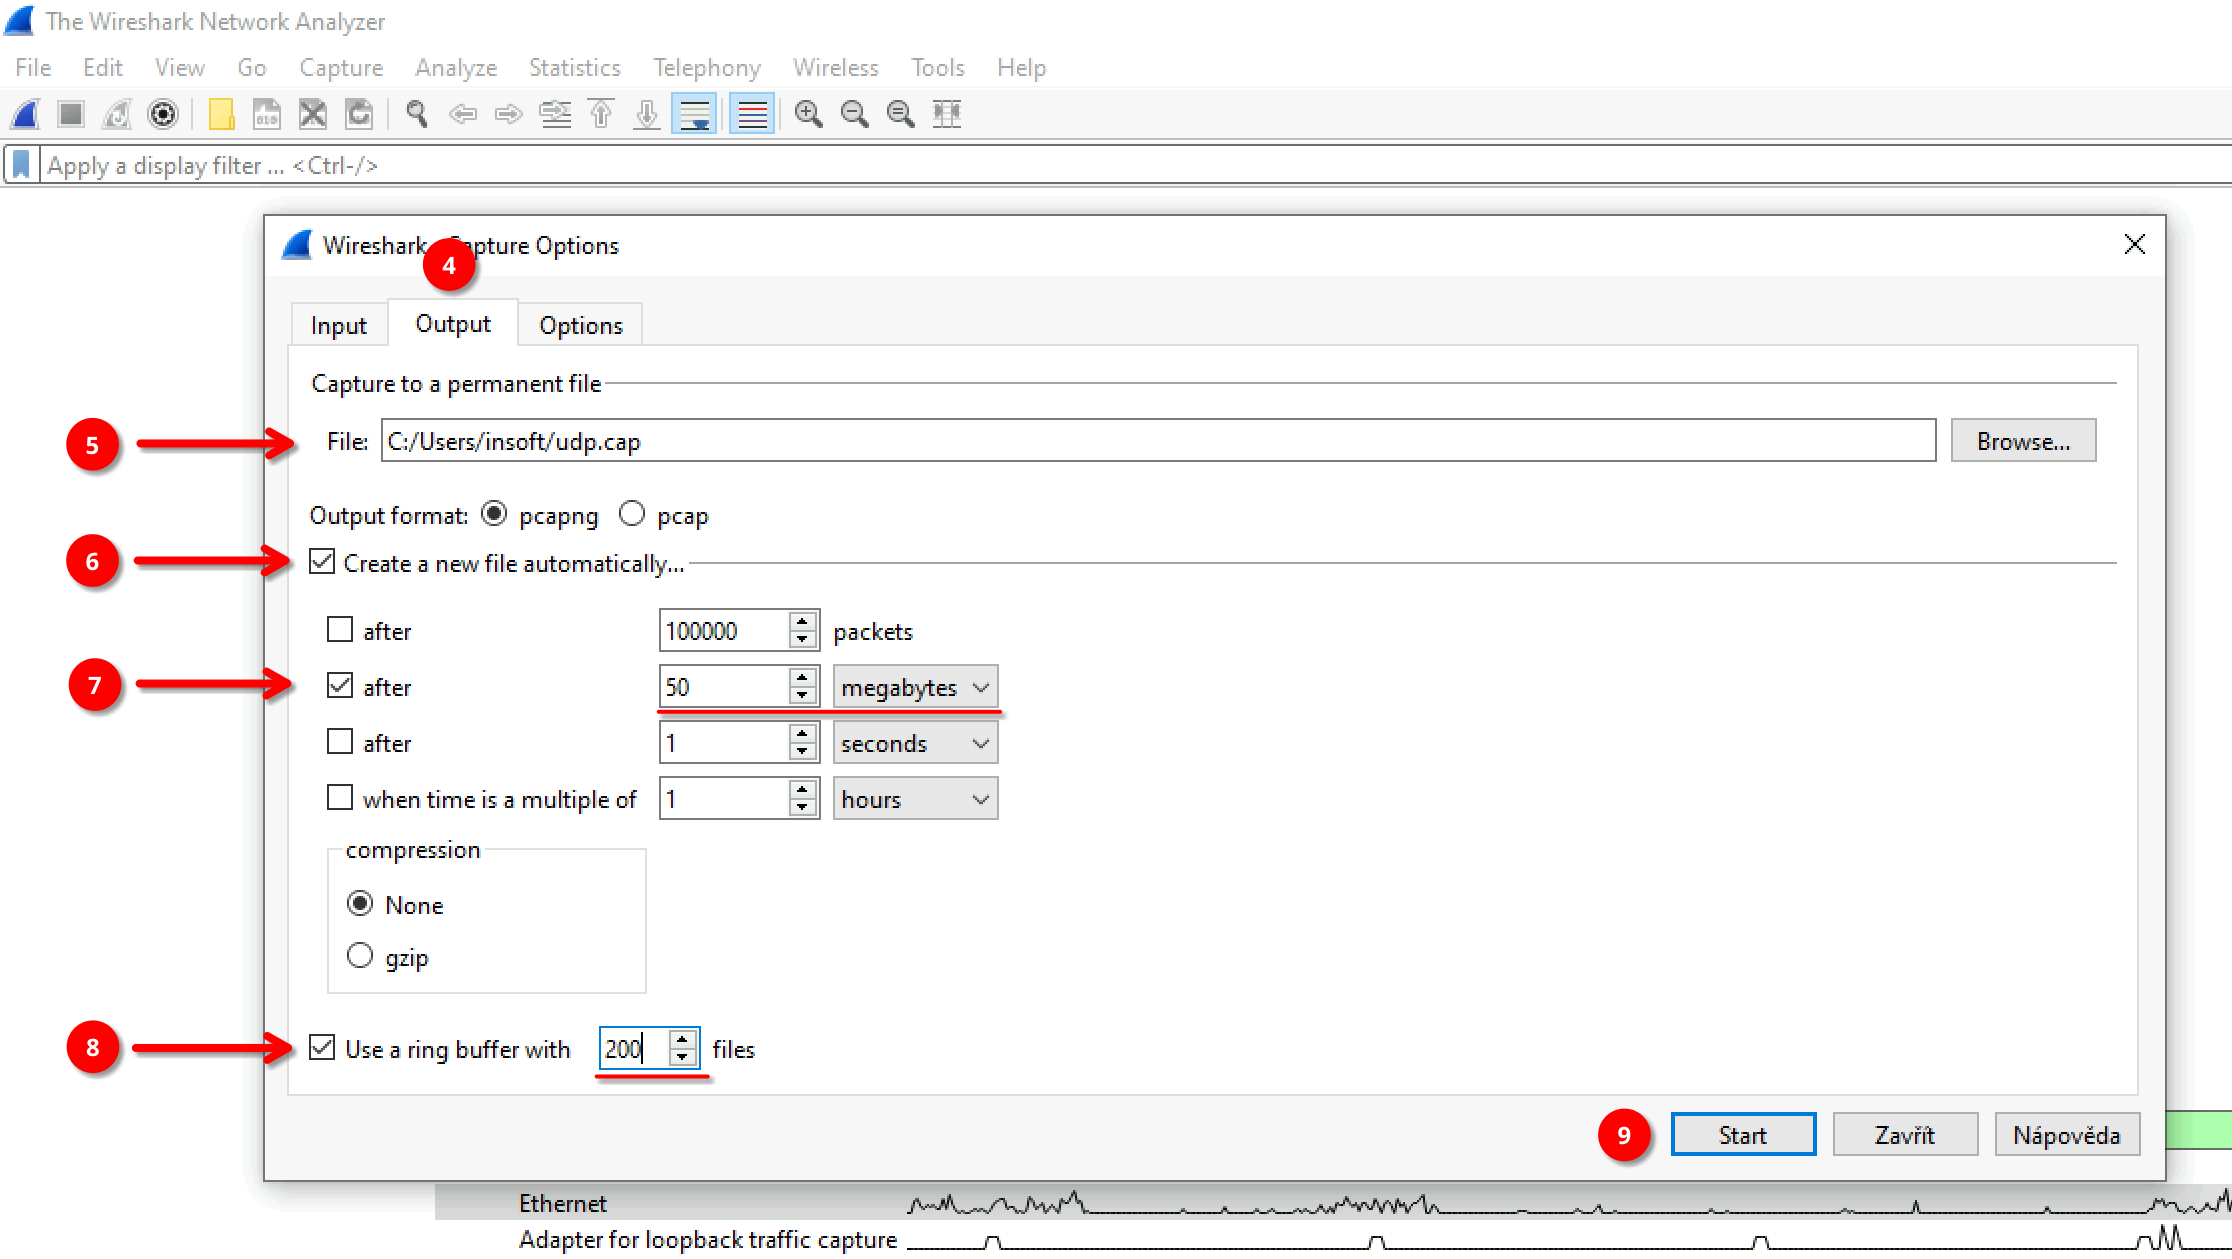Open capture options gear toolbar icon

163,114
